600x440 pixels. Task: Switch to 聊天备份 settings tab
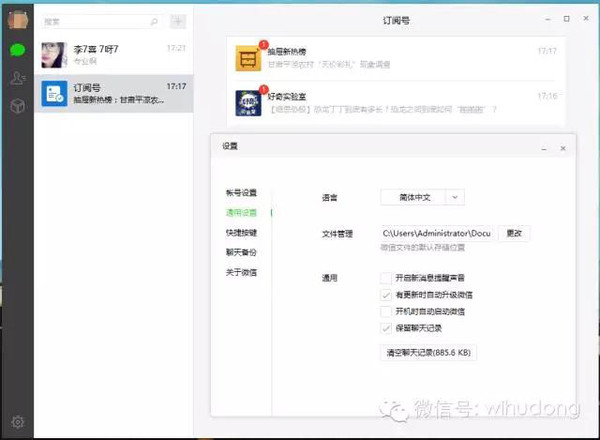point(241,253)
